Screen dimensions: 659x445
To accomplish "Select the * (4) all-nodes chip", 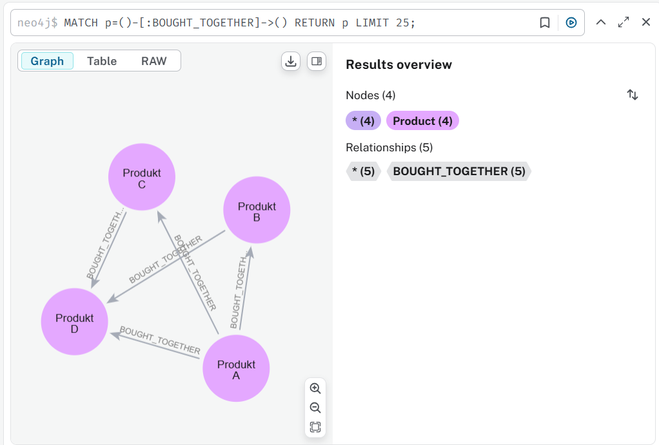I will pos(363,121).
